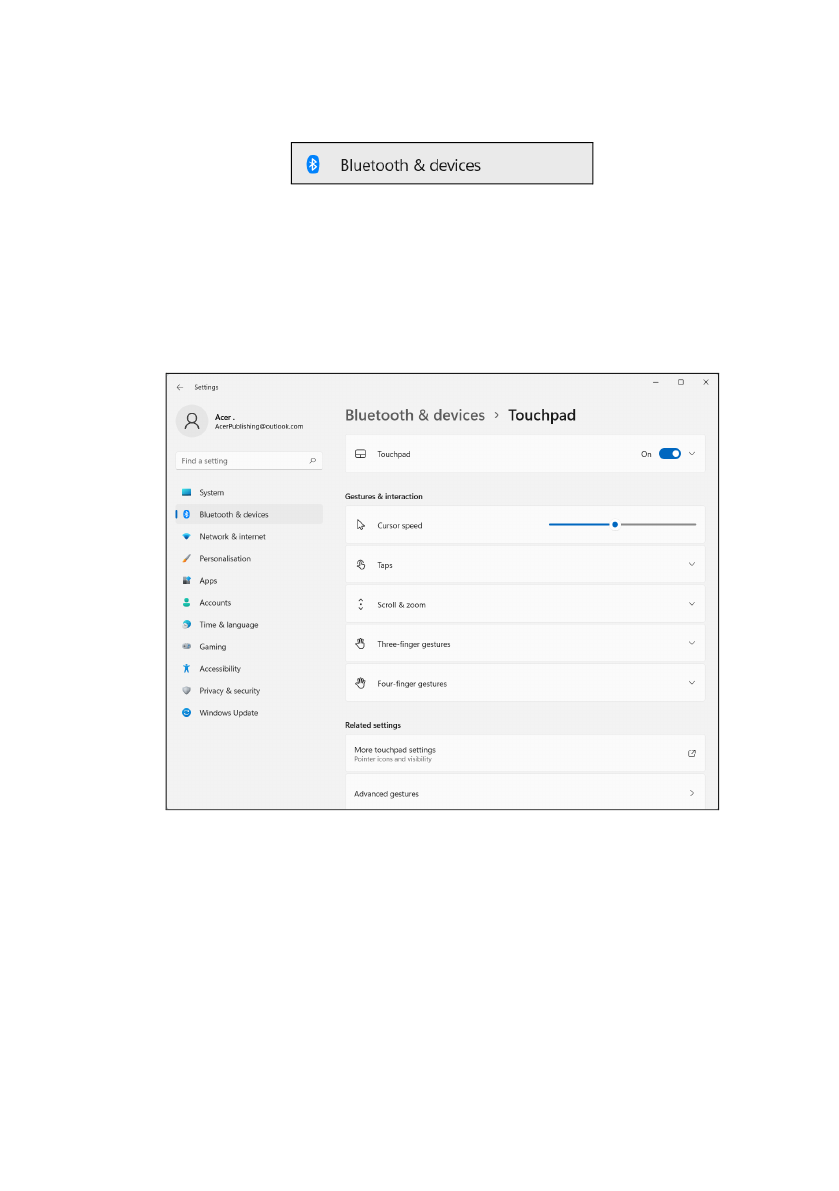Click the Find a setting search box

(x=245, y=461)
